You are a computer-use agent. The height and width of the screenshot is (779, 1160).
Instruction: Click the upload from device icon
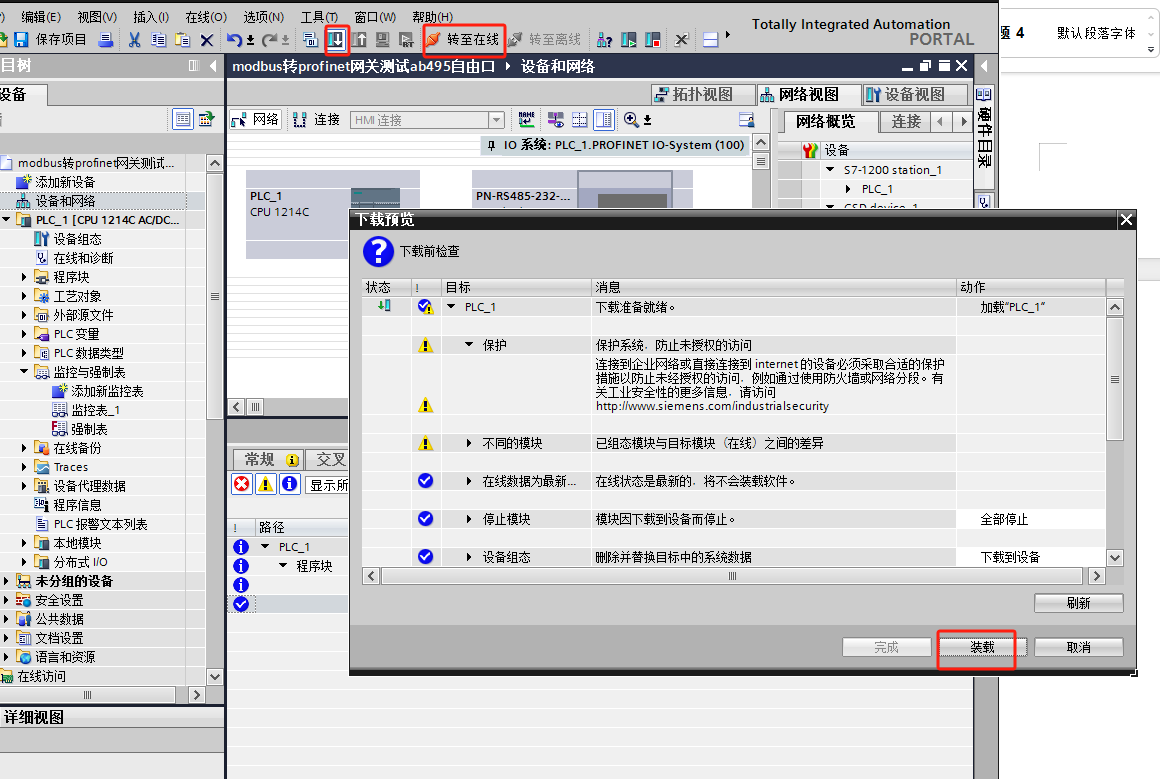(360, 39)
